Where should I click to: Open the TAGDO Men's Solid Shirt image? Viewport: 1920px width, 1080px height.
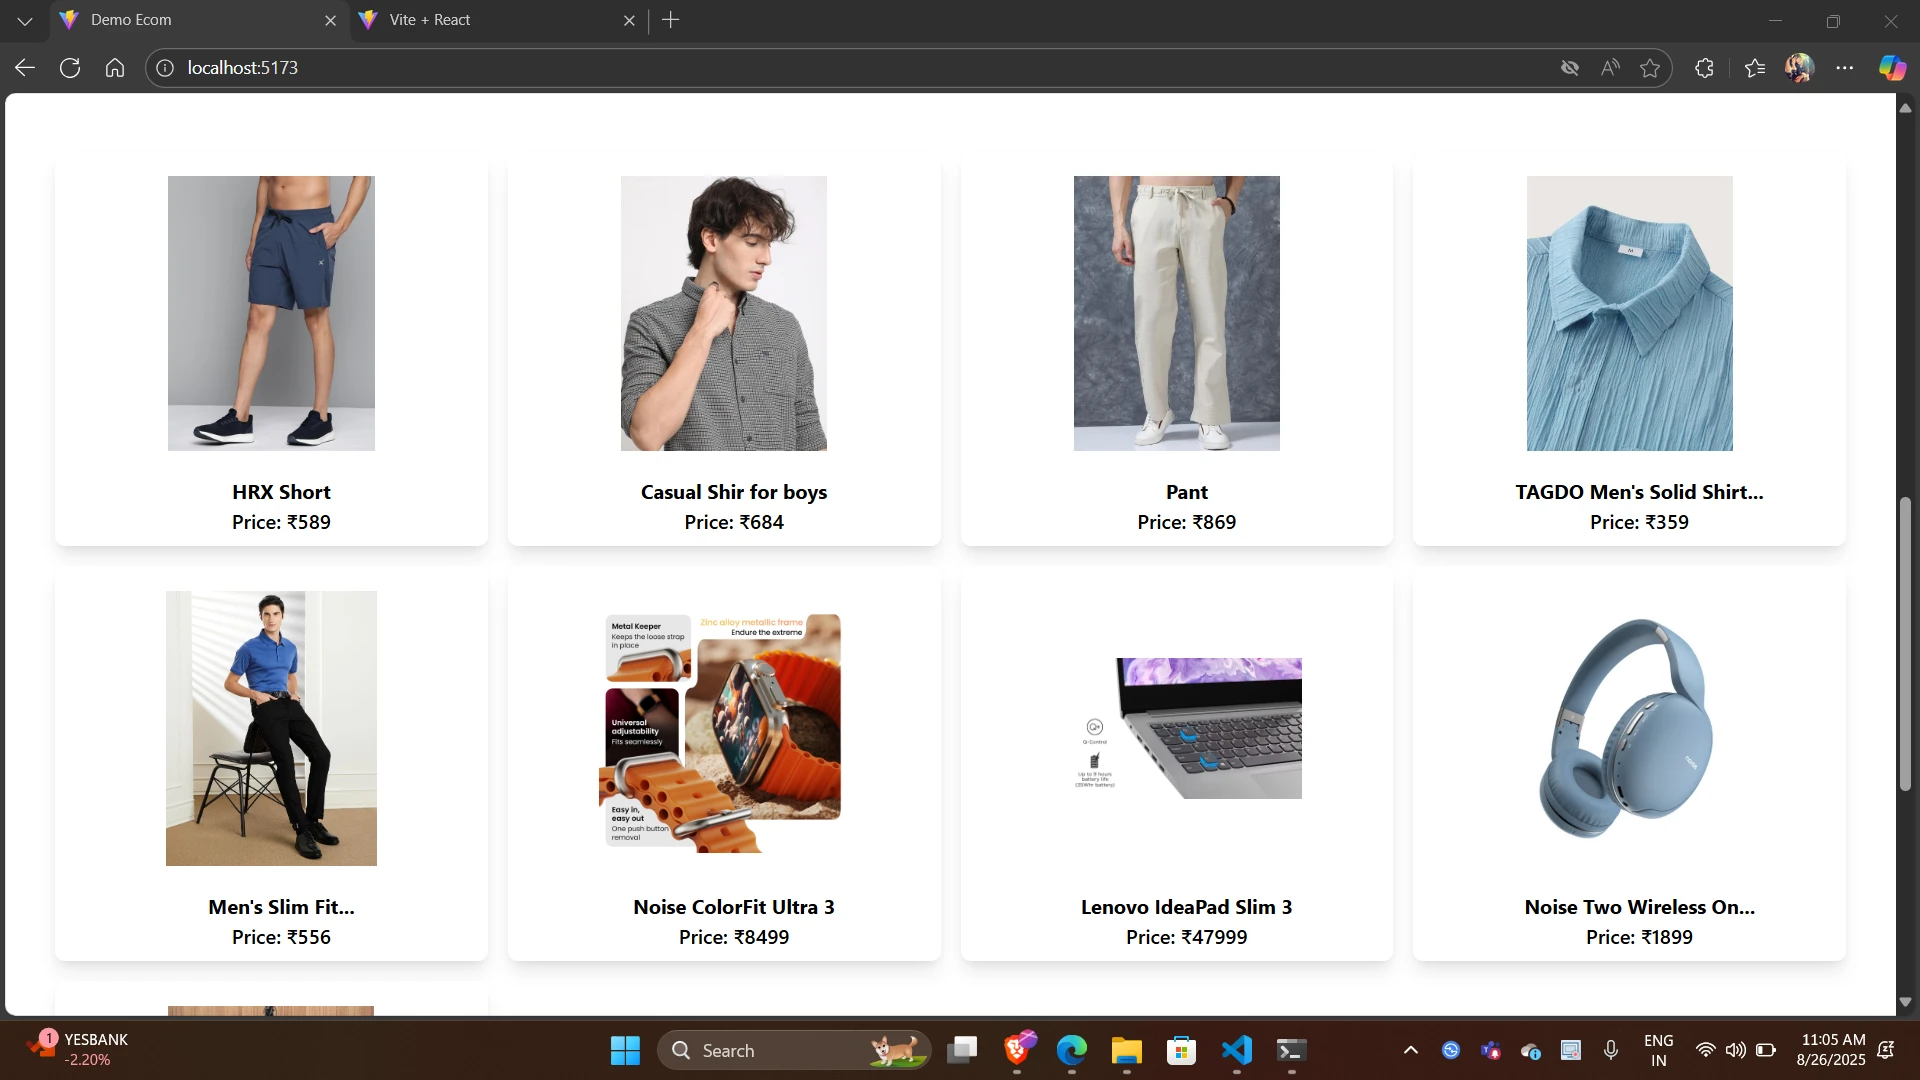coord(1630,313)
